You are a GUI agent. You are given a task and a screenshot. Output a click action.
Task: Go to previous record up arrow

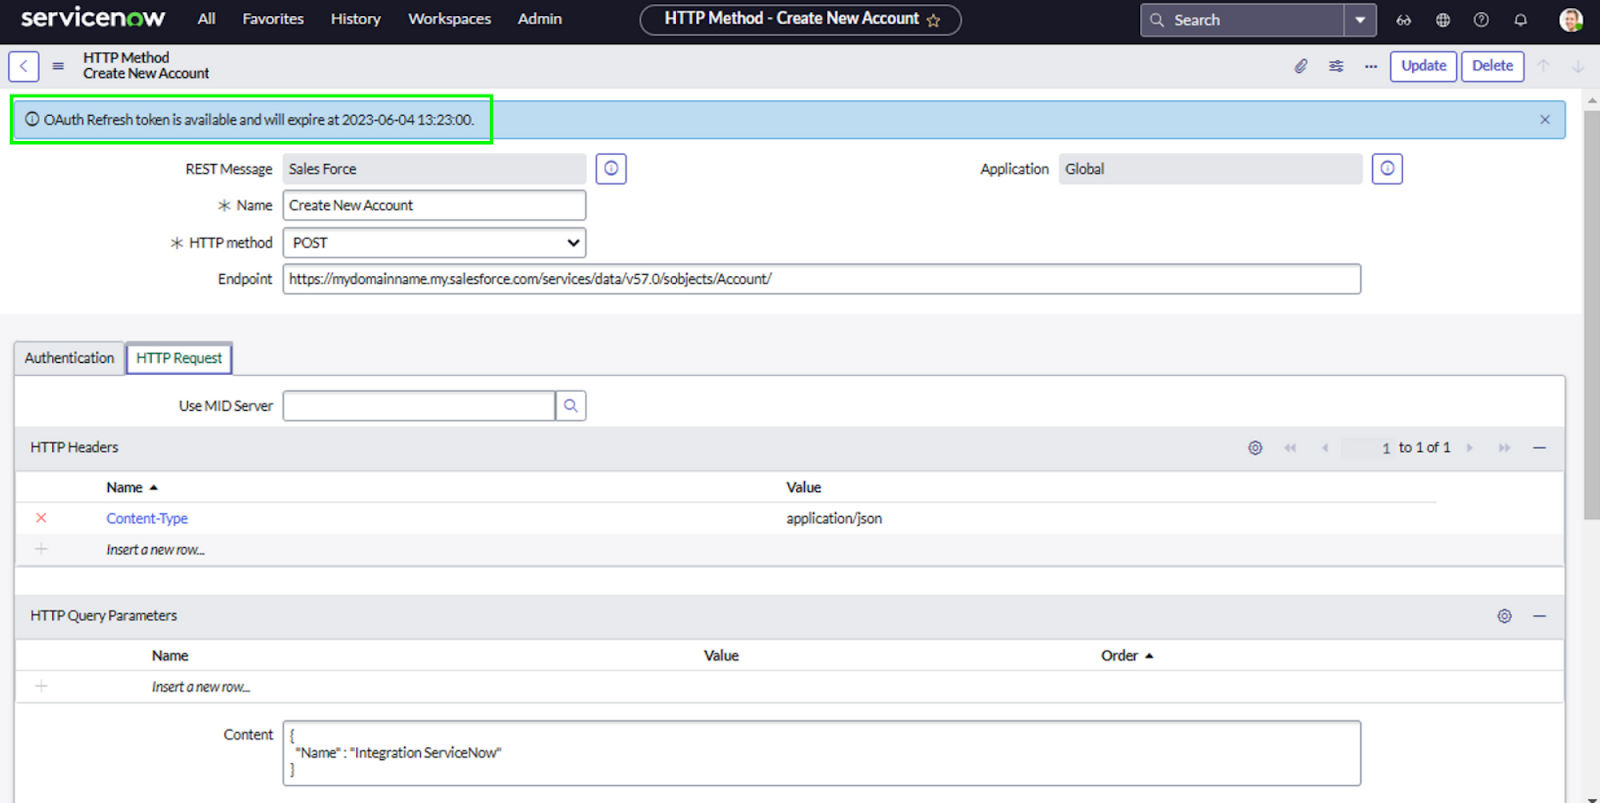coord(1543,66)
